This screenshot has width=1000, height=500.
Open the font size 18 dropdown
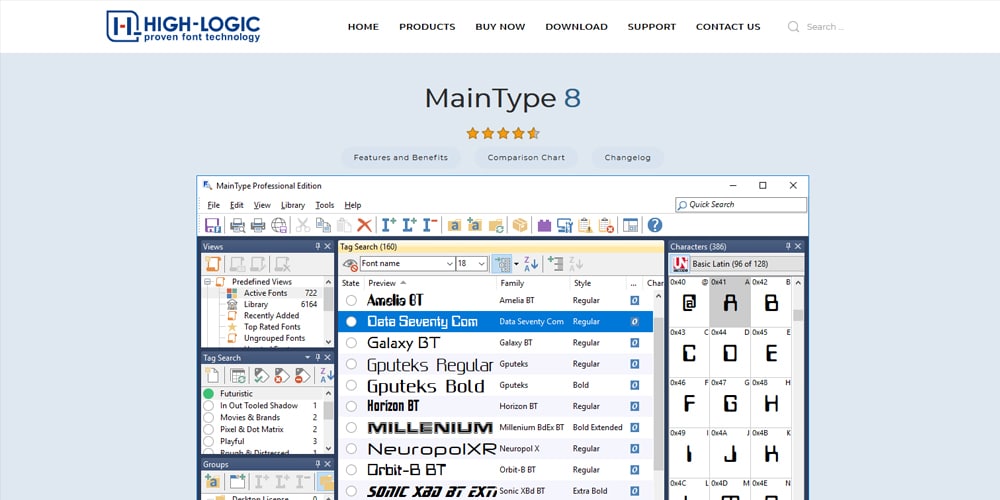point(482,264)
